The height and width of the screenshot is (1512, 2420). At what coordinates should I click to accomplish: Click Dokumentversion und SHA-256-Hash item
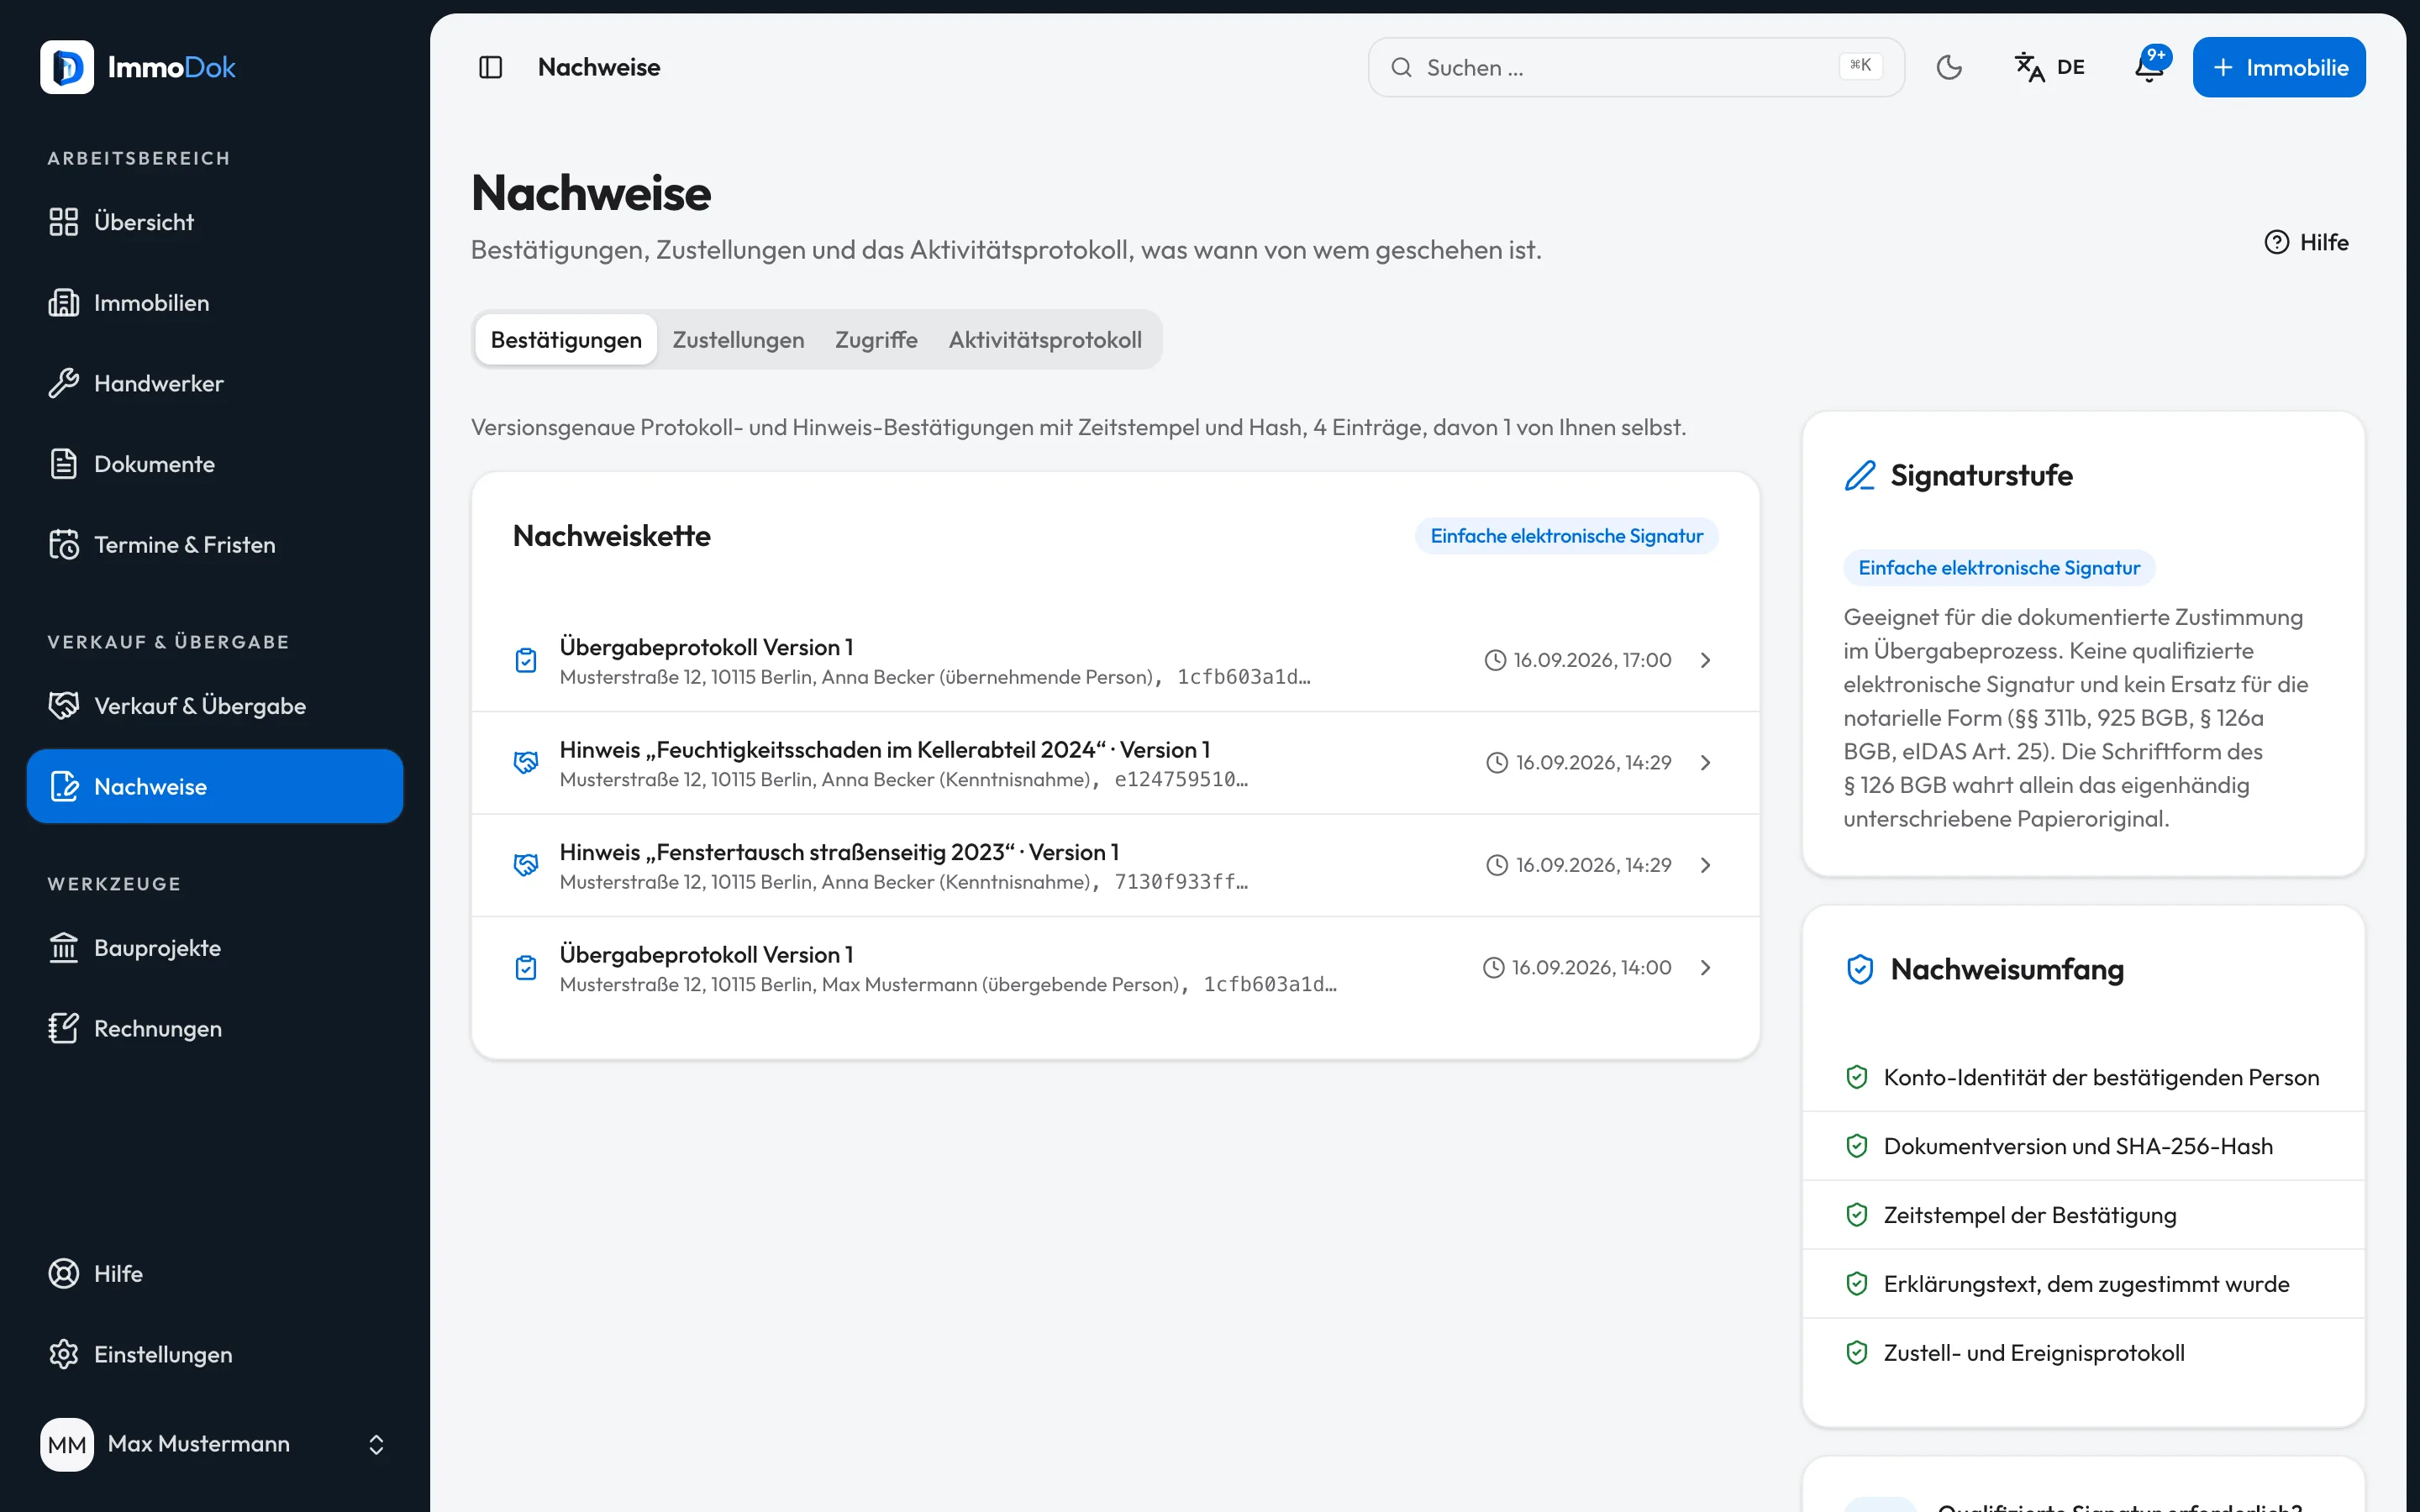coord(2083,1146)
